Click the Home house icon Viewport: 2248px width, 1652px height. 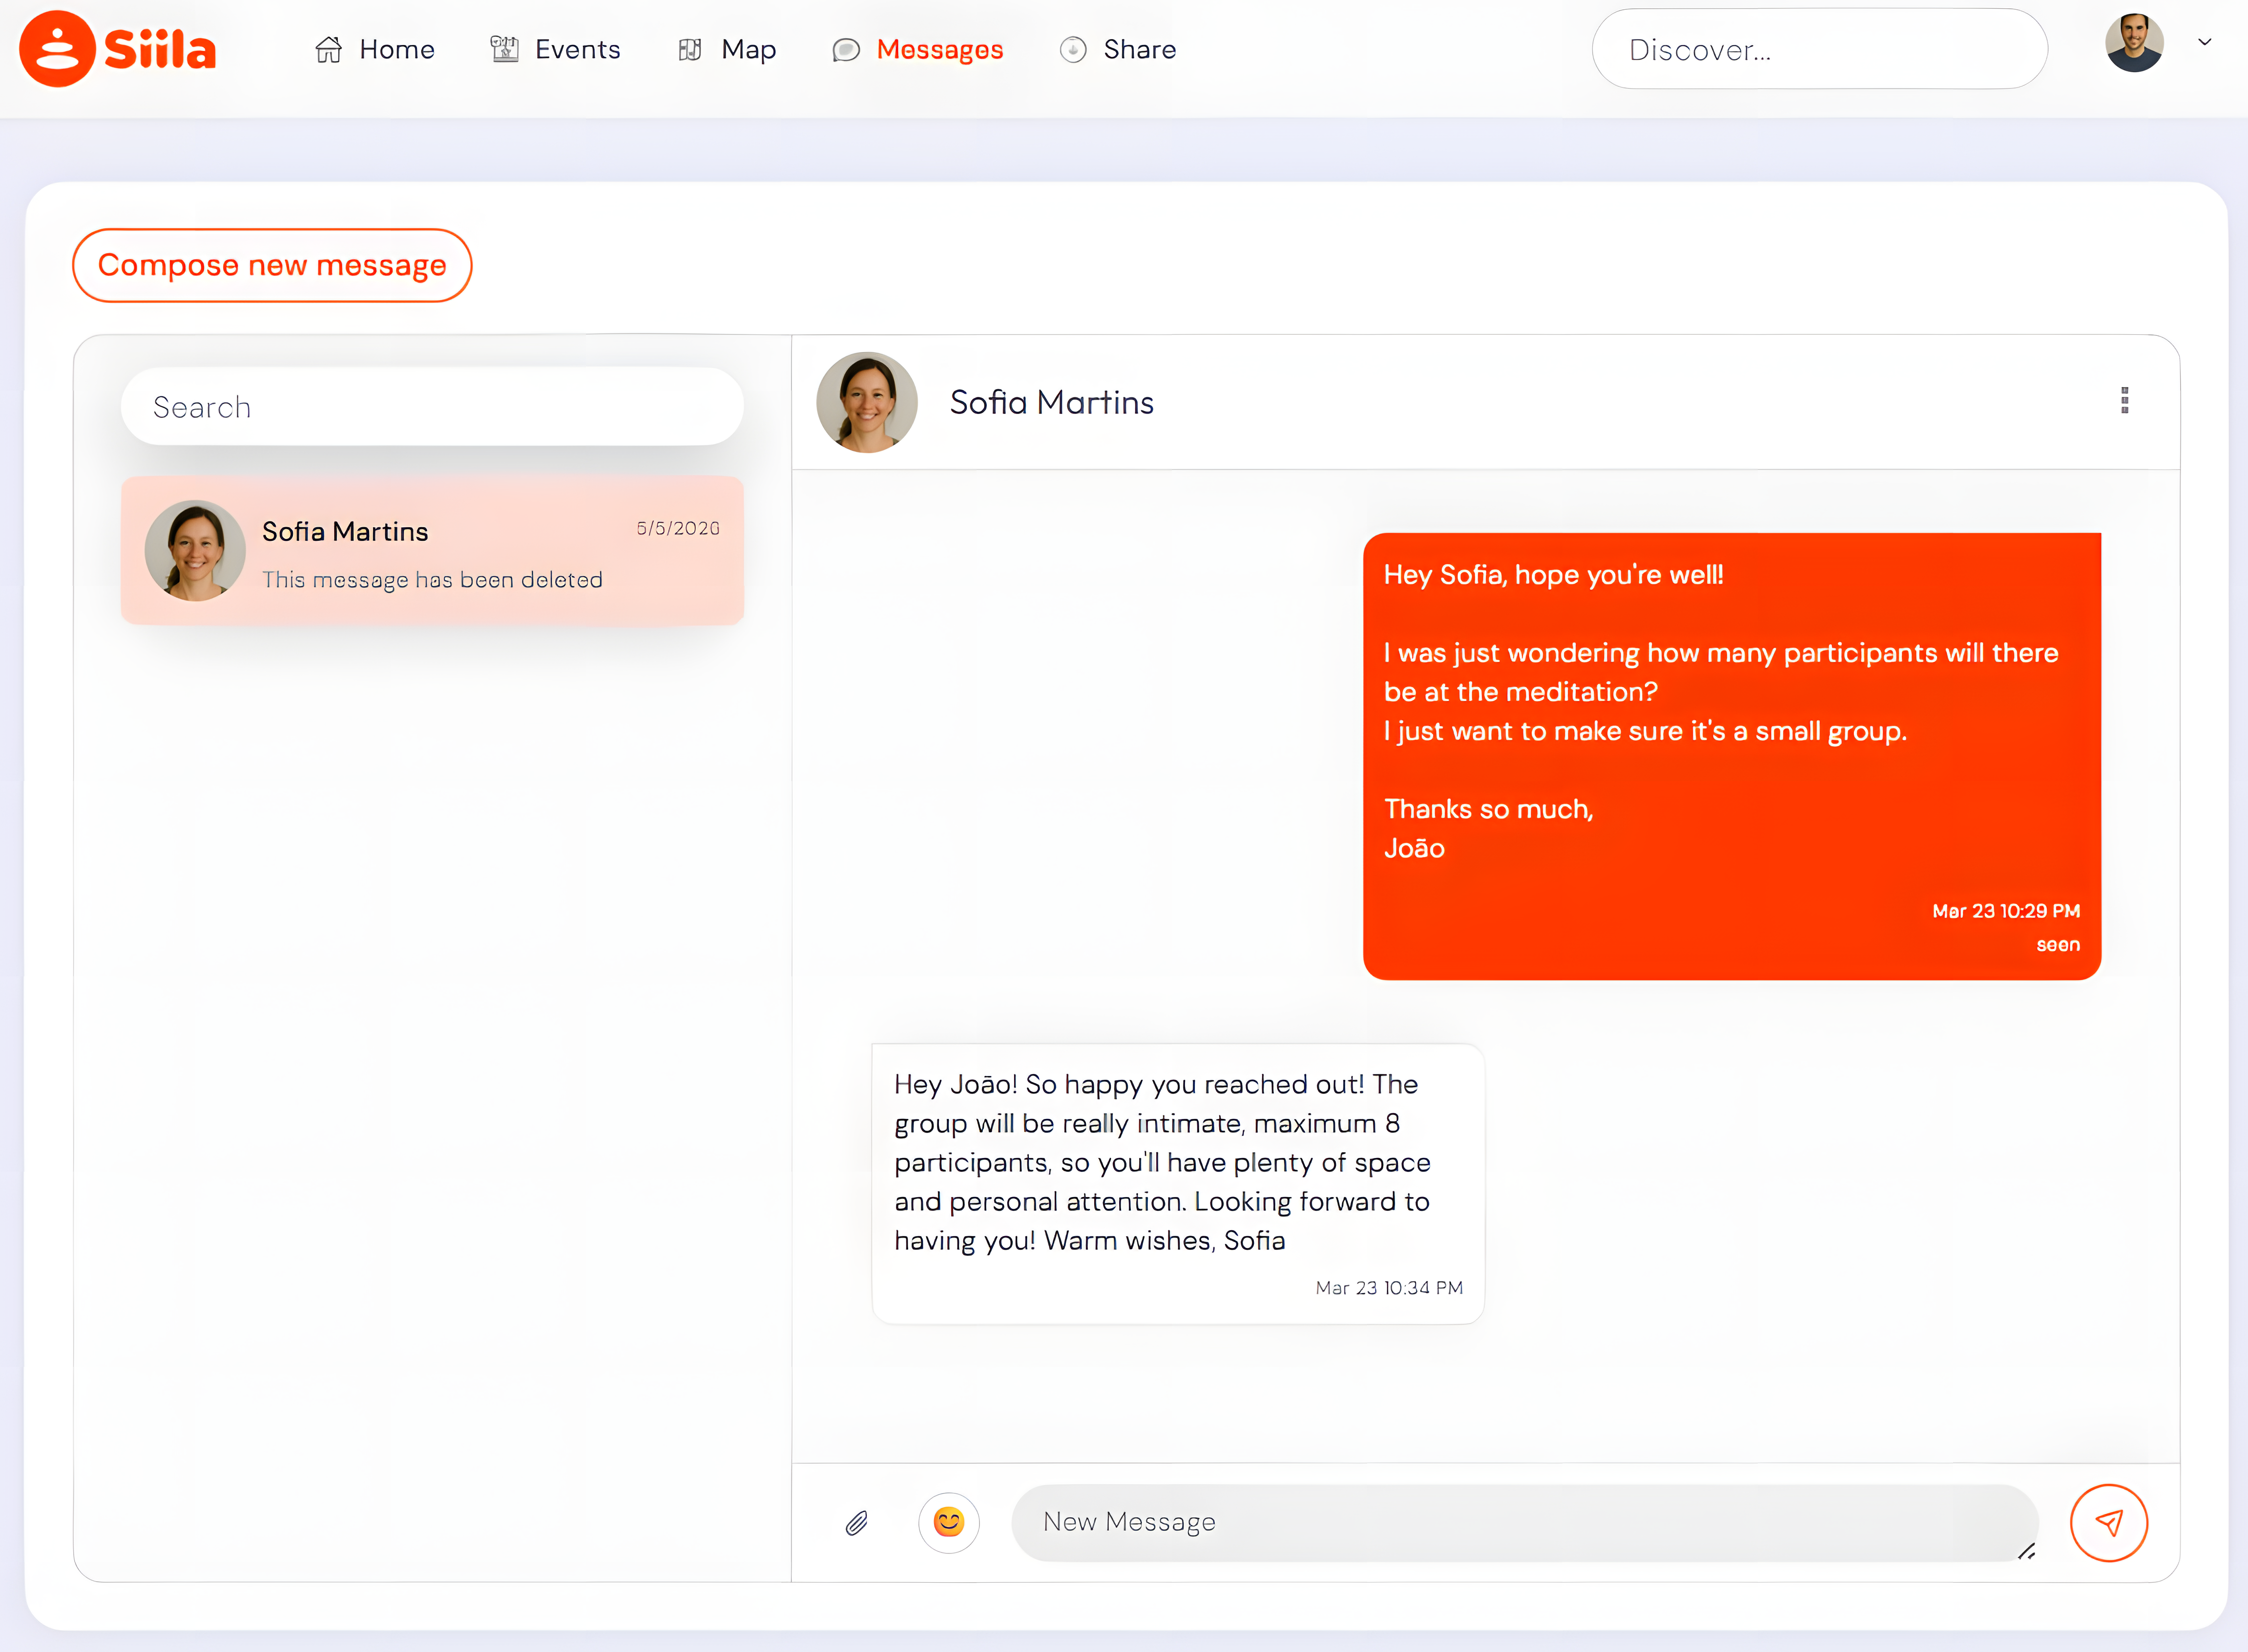click(328, 50)
